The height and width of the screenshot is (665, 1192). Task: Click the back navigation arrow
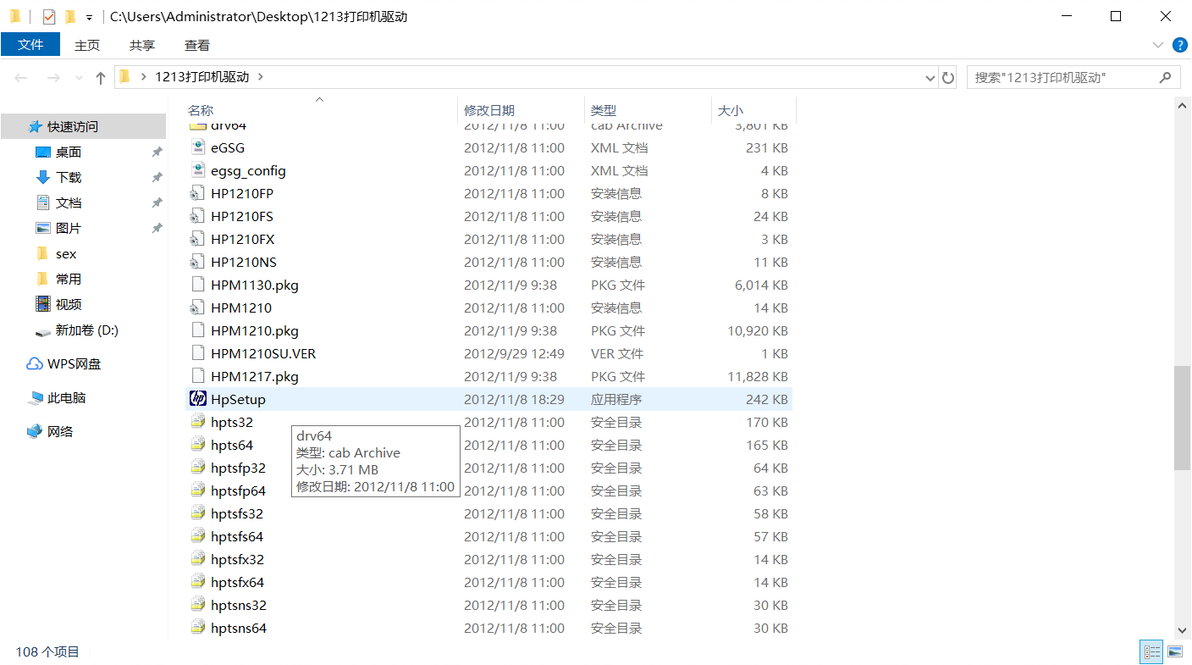[x=20, y=76]
